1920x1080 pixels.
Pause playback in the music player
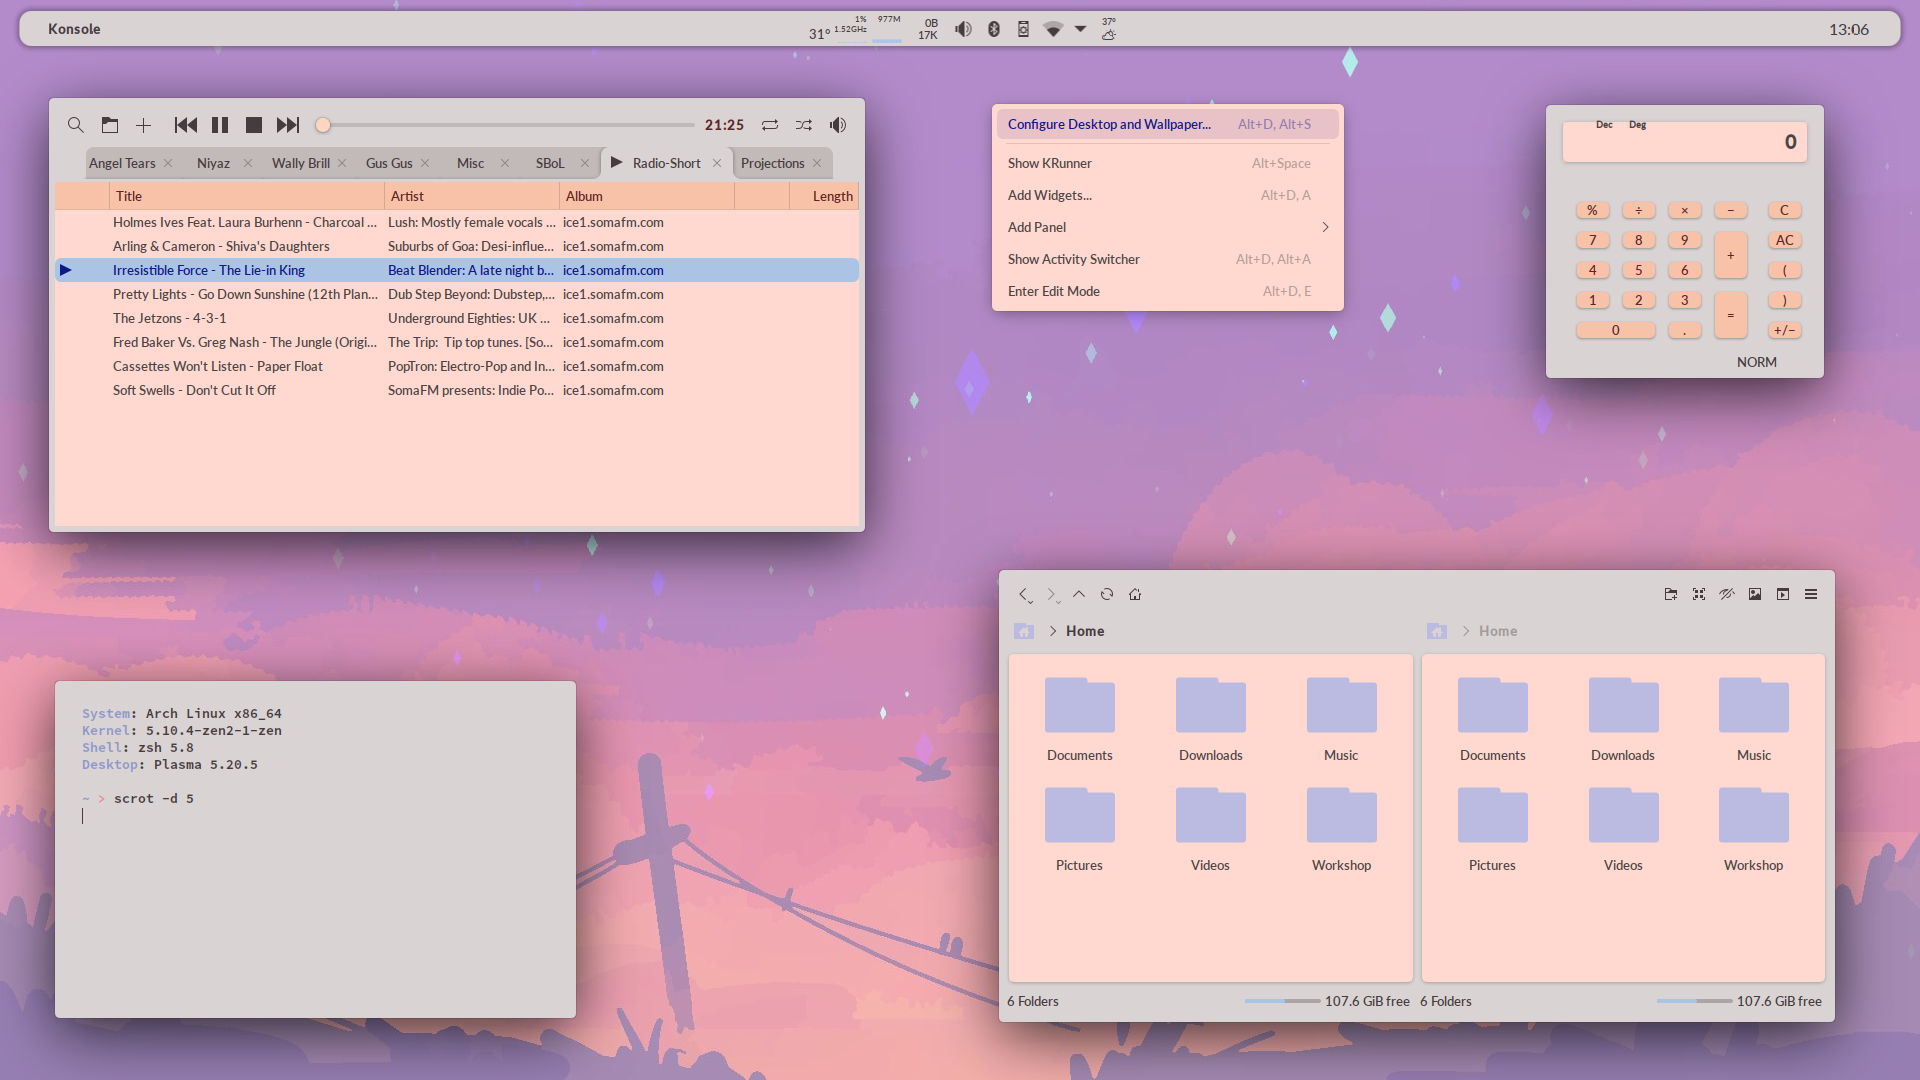(x=220, y=125)
